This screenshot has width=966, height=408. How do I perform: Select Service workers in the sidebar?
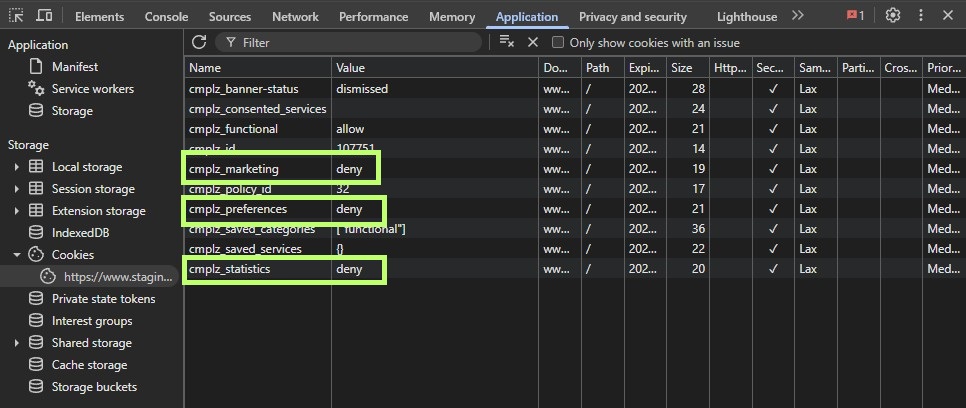[92, 89]
